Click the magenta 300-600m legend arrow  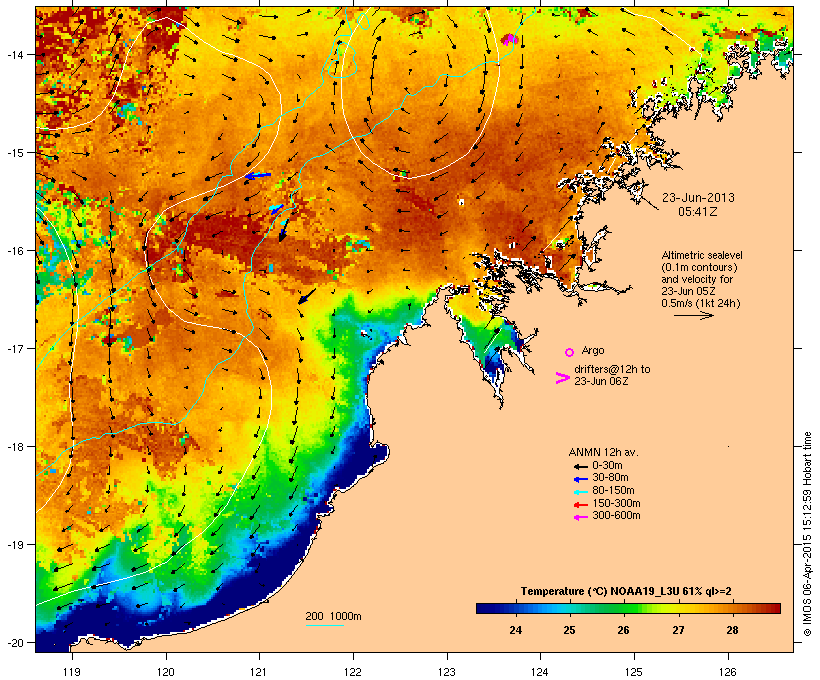point(580,517)
